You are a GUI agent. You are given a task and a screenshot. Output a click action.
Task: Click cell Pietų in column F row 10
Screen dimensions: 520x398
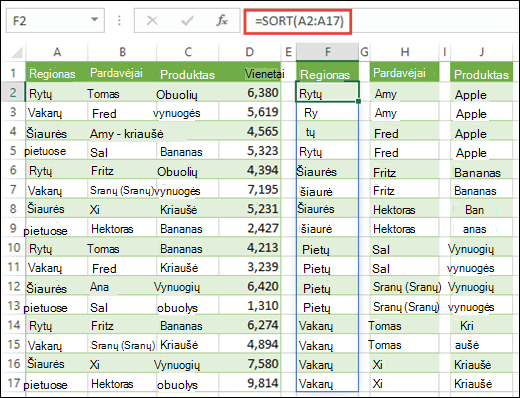(x=327, y=247)
